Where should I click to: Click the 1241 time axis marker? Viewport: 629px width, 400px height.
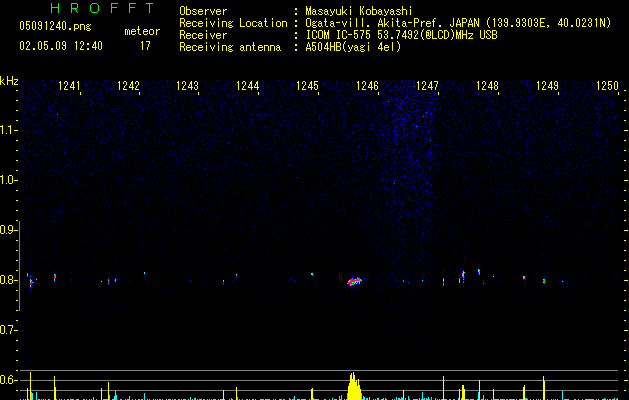(x=69, y=86)
